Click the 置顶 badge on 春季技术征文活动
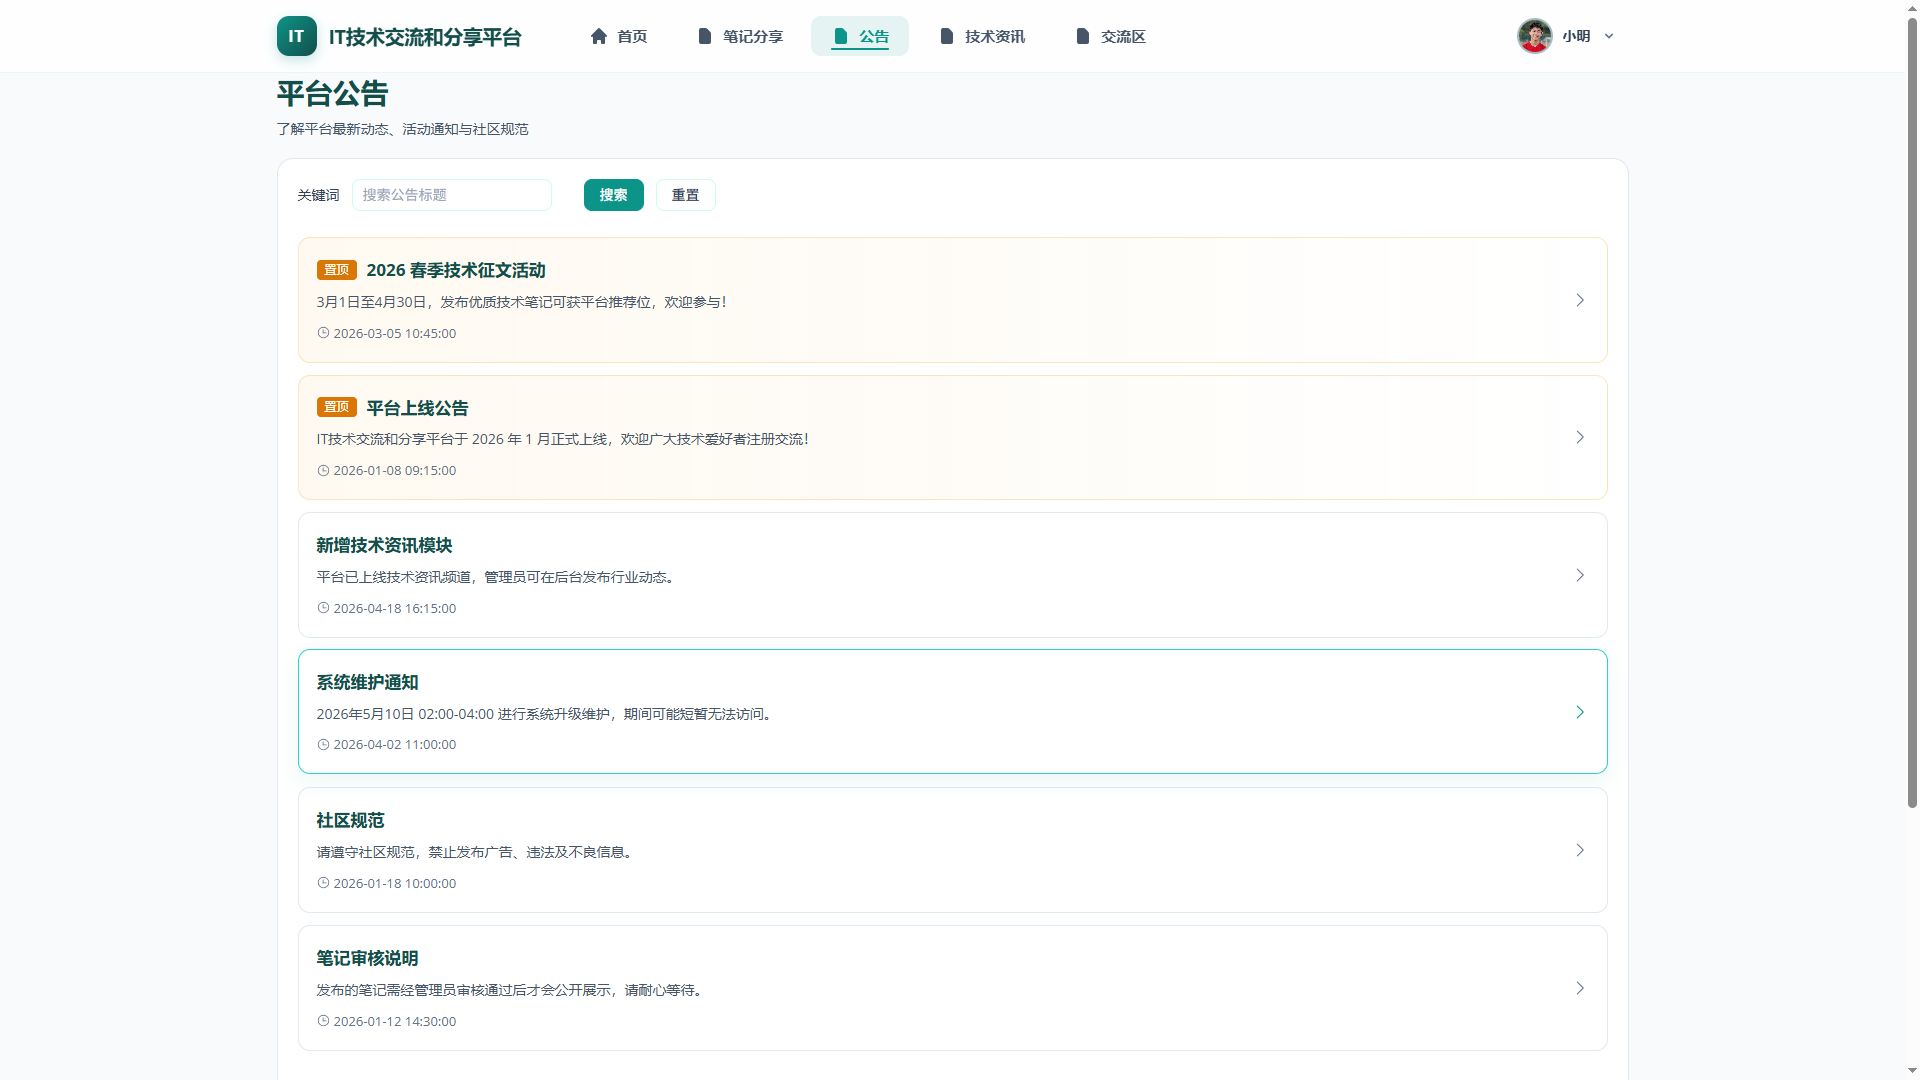The width and height of the screenshot is (1920, 1080). point(336,270)
